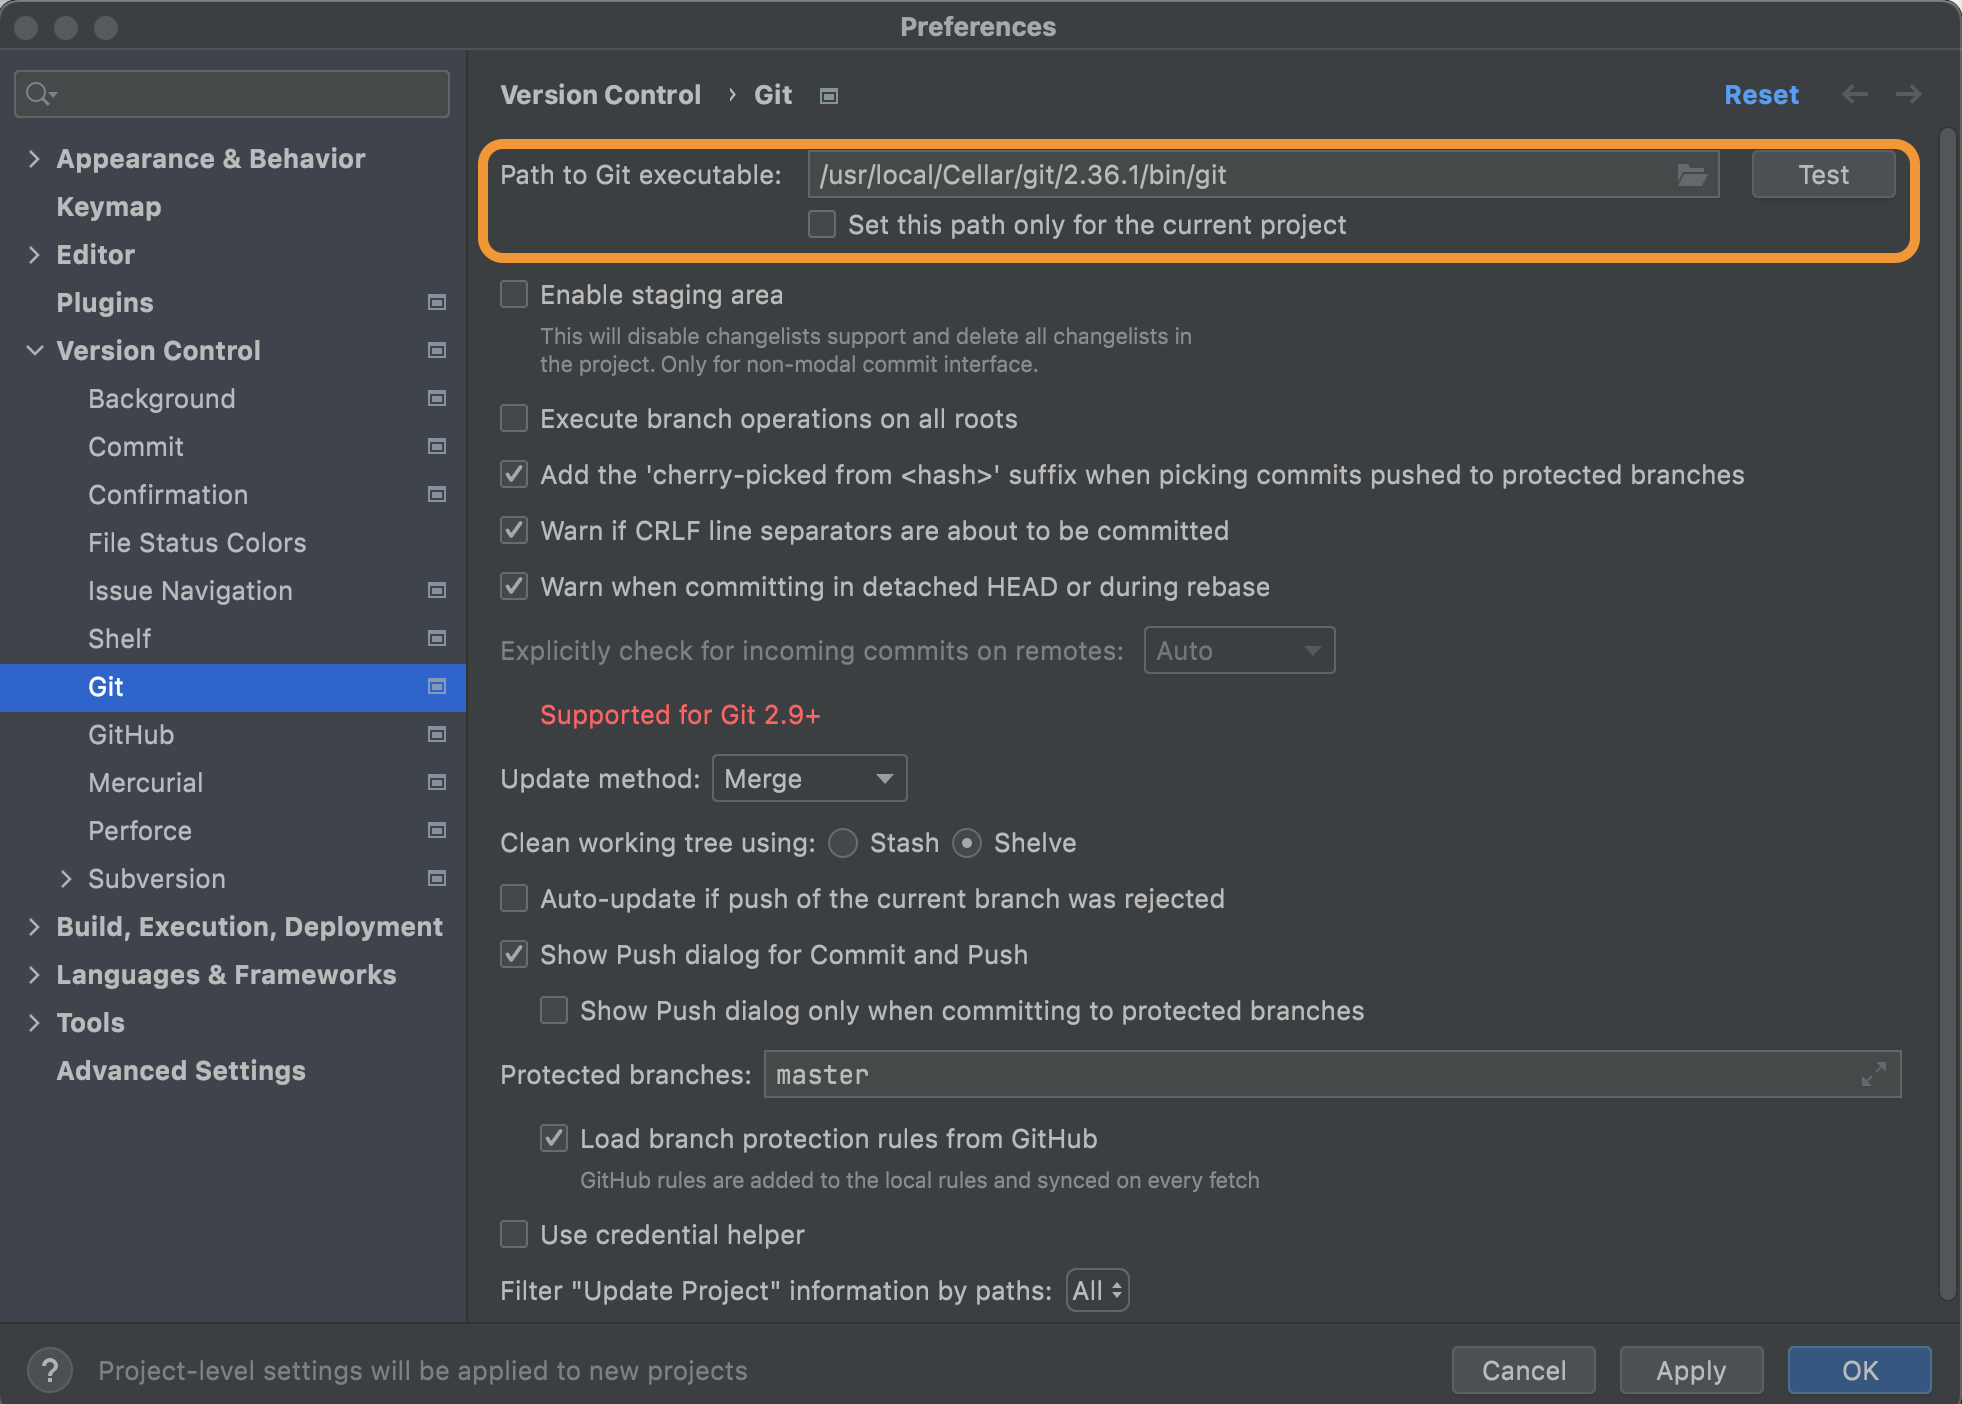Viewport: 1962px width, 1404px height.
Task: Enable the staging area checkbox
Action: [x=514, y=294]
